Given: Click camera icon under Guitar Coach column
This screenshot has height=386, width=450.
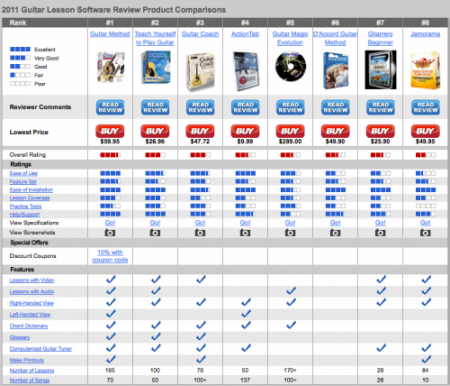Looking at the screenshot, I should coord(200,233).
